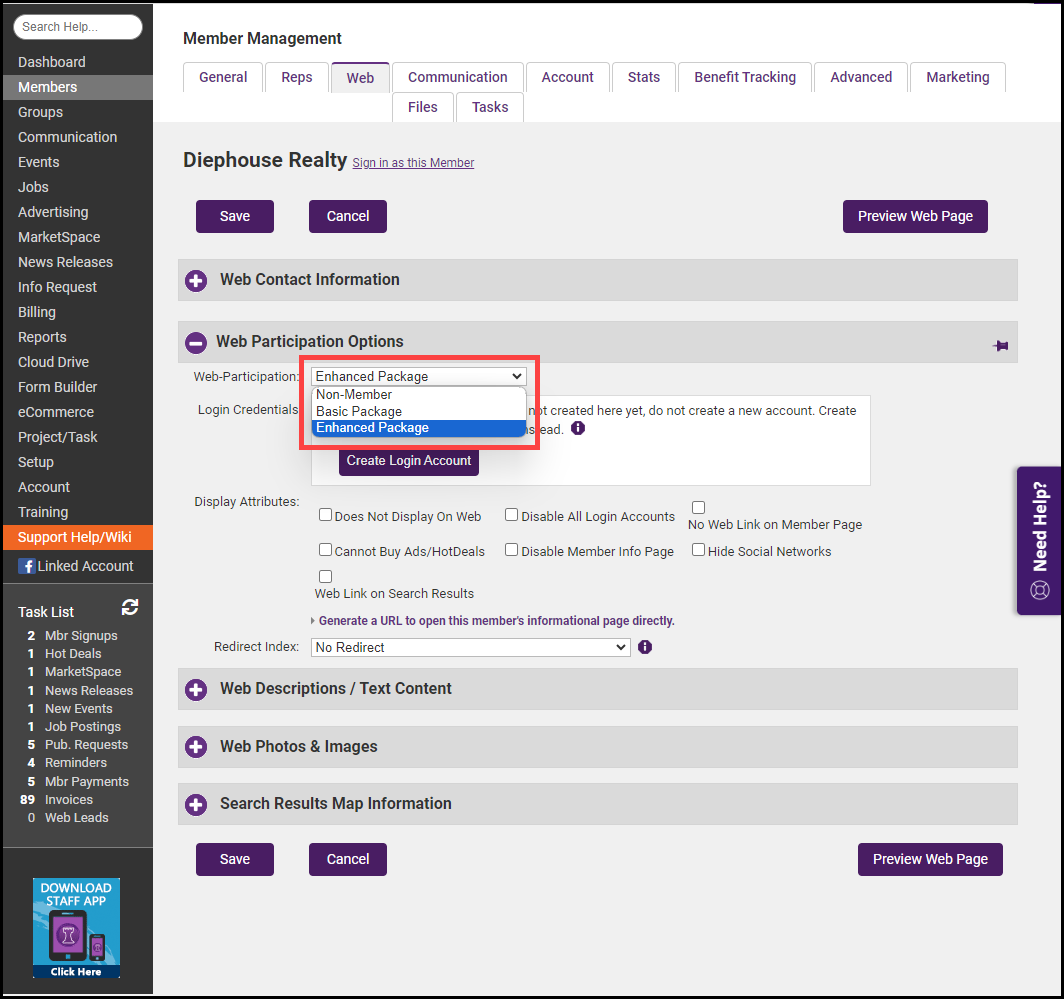Screen dimensions: 1064x999
Task: Enable Does Not Display On Web checkbox
Action: (x=325, y=515)
